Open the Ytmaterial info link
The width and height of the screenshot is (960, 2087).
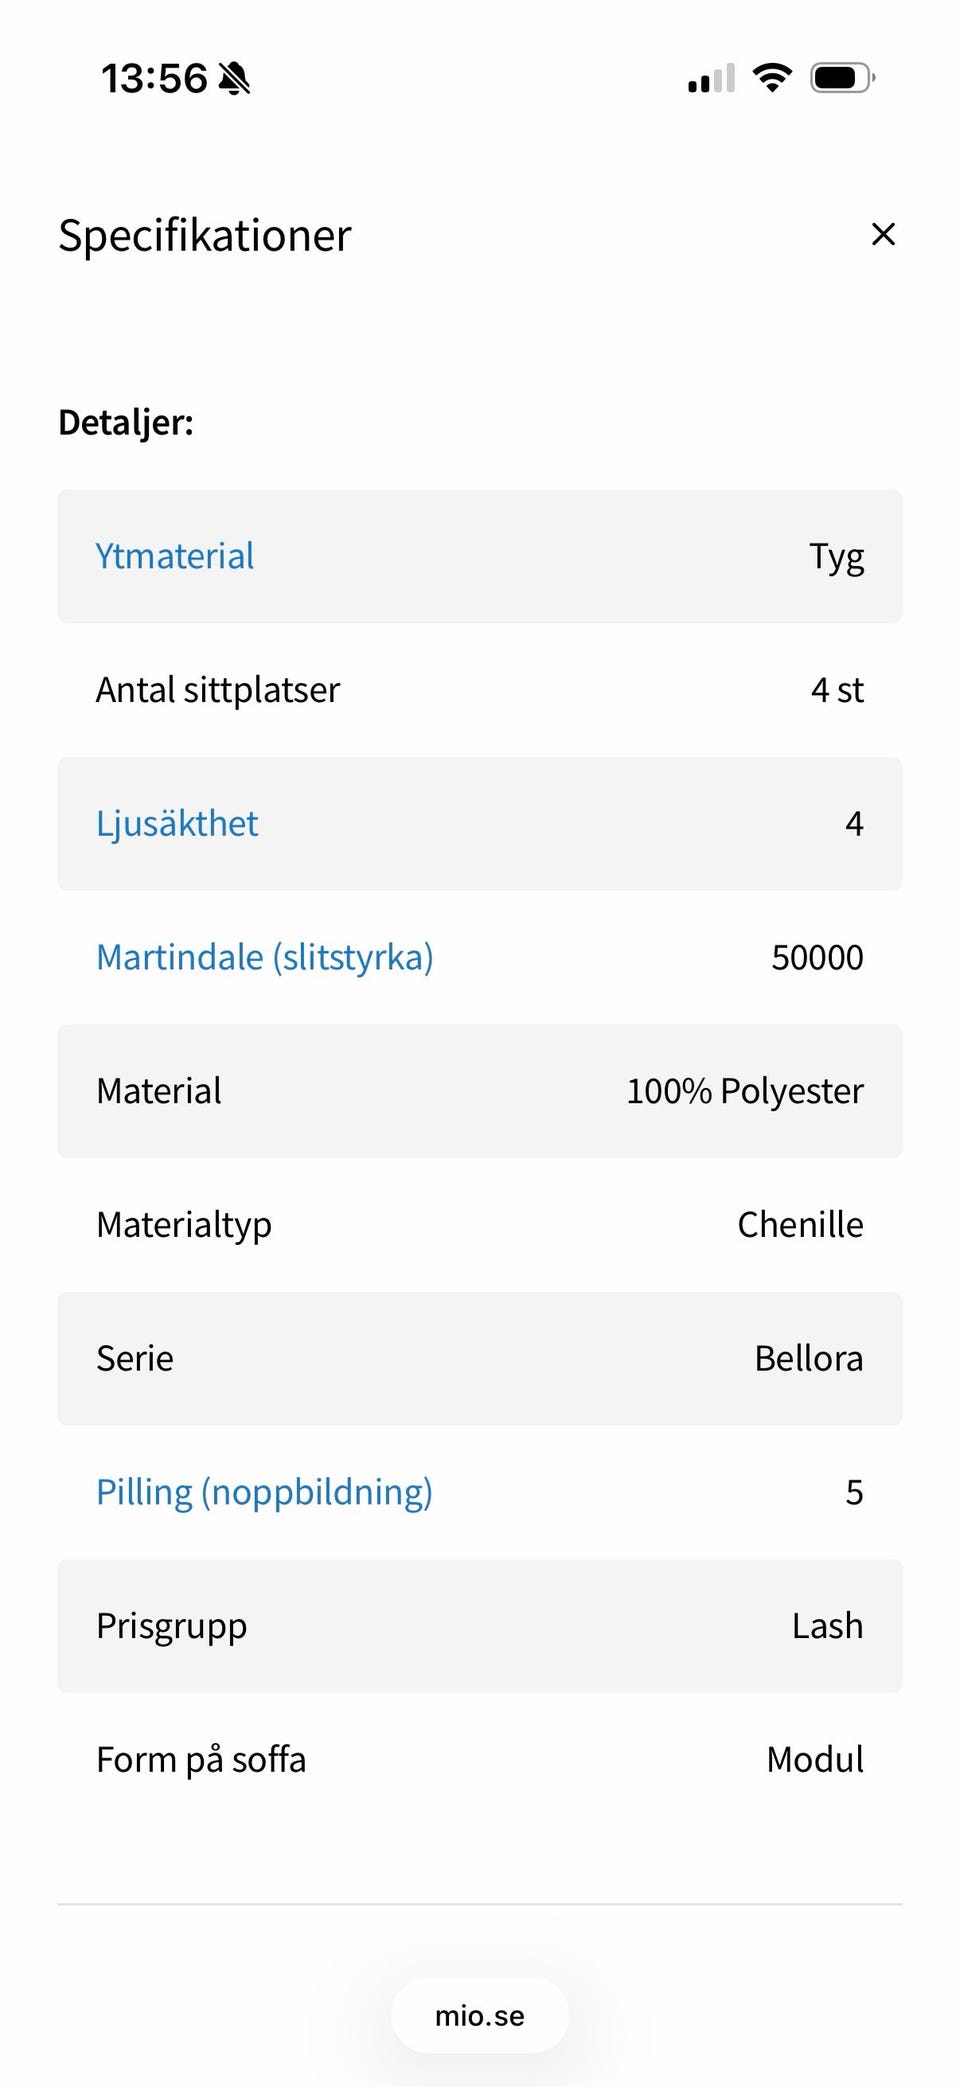[x=175, y=556]
